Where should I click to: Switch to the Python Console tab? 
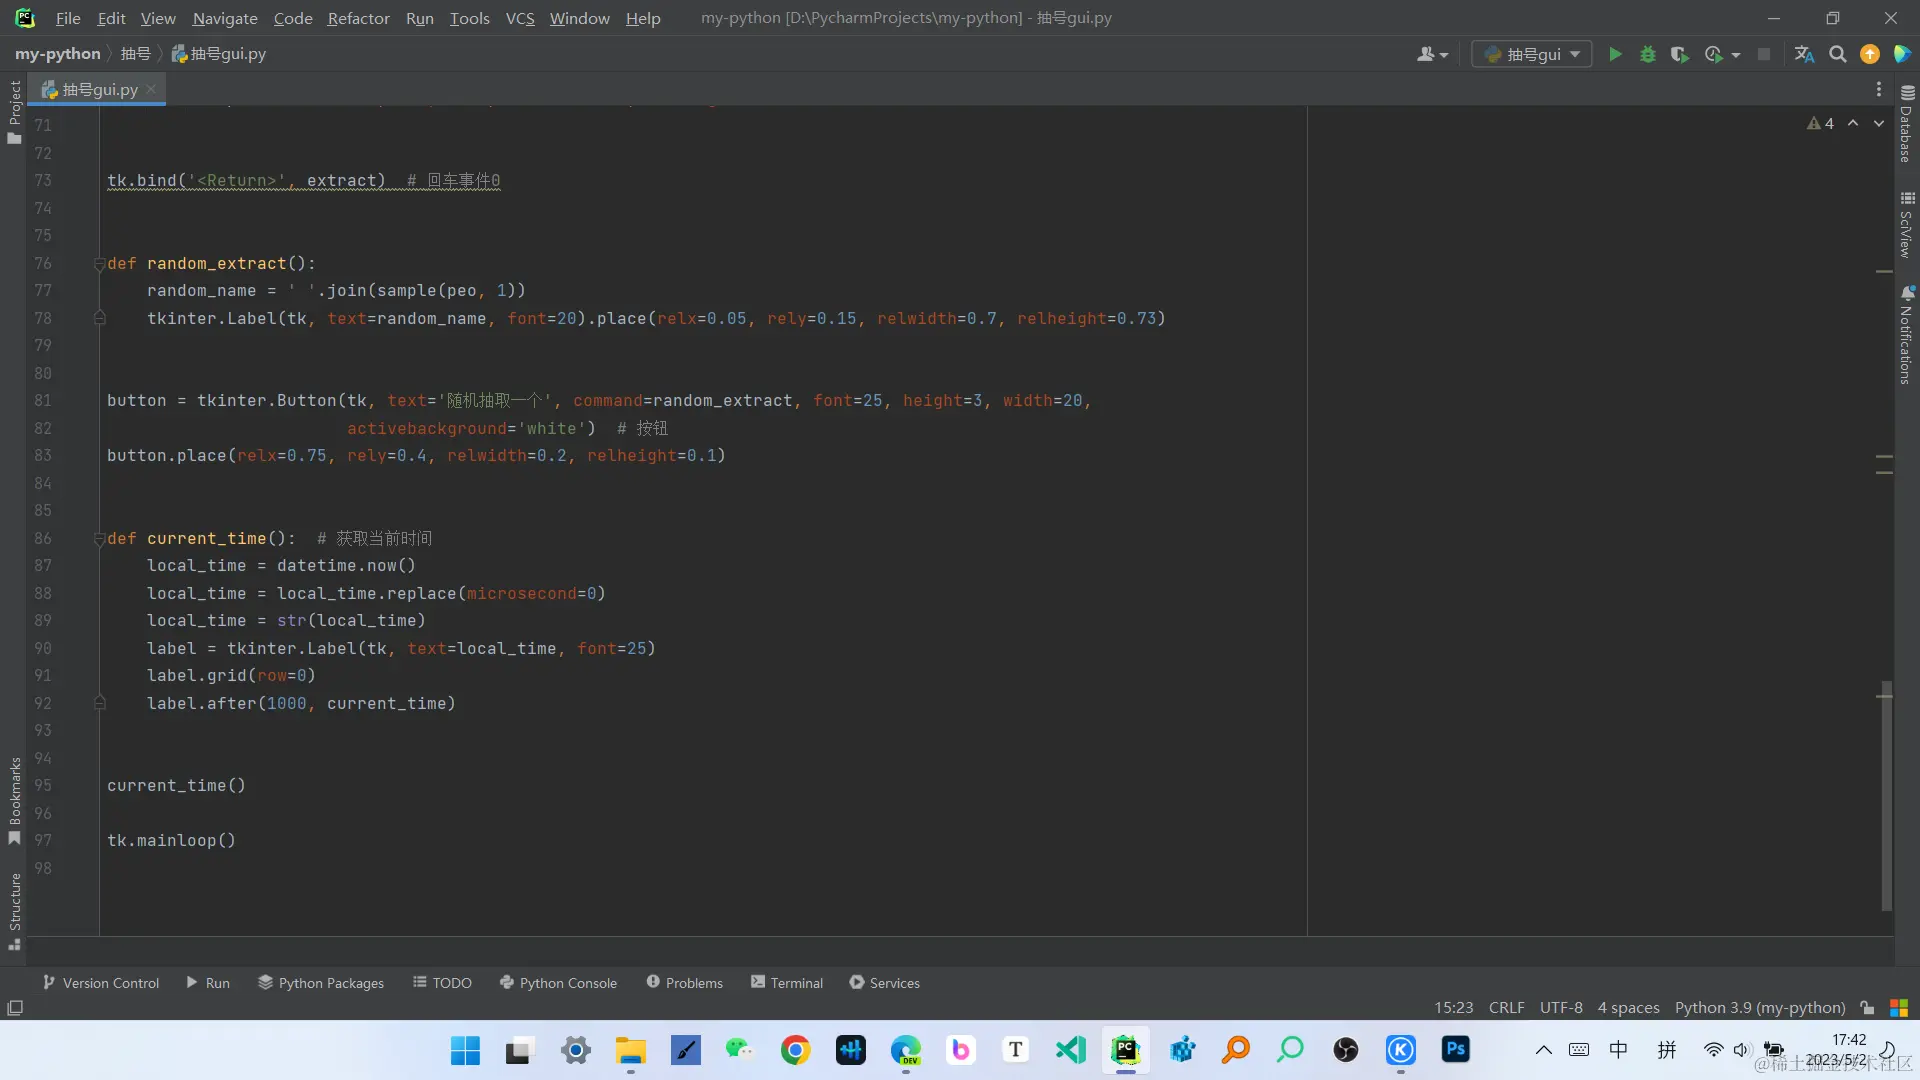(x=558, y=983)
